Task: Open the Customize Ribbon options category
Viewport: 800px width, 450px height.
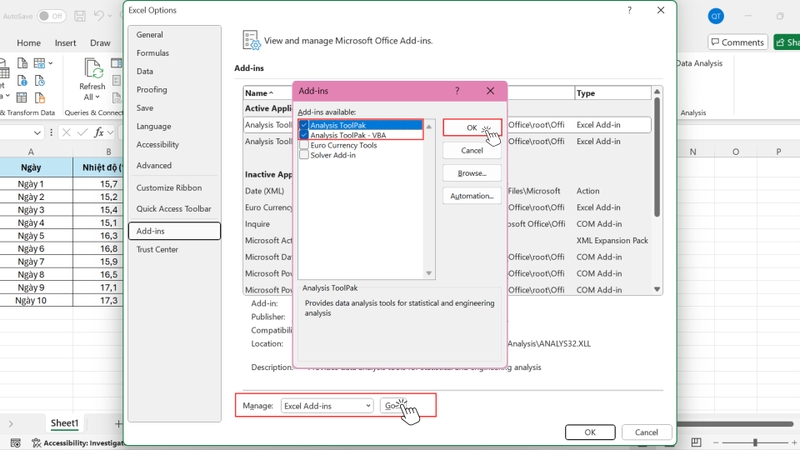Action: click(174, 188)
